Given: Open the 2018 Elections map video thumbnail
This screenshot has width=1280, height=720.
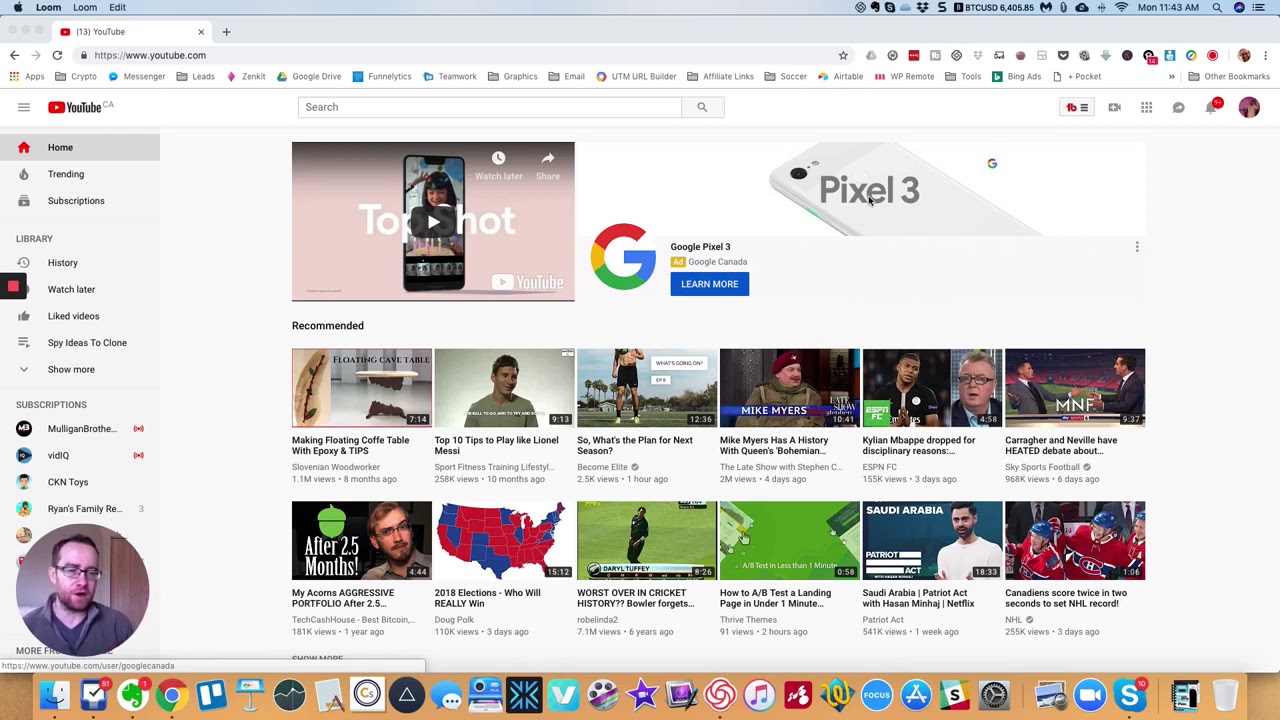Looking at the screenshot, I should tap(504, 541).
